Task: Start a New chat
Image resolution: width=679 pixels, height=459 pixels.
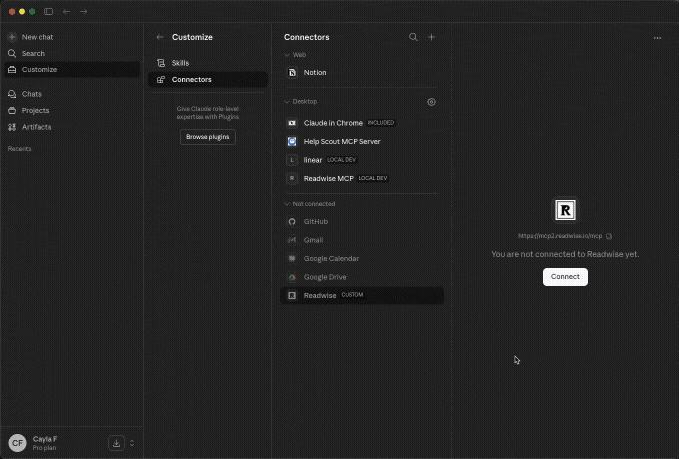Action: [40, 37]
